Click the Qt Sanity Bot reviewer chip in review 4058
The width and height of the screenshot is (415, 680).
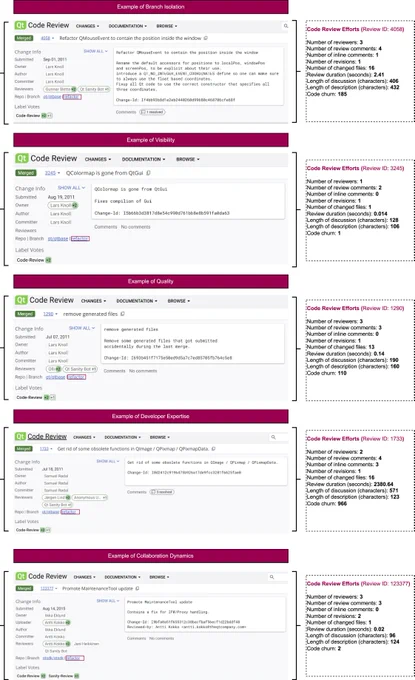click(94, 89)
